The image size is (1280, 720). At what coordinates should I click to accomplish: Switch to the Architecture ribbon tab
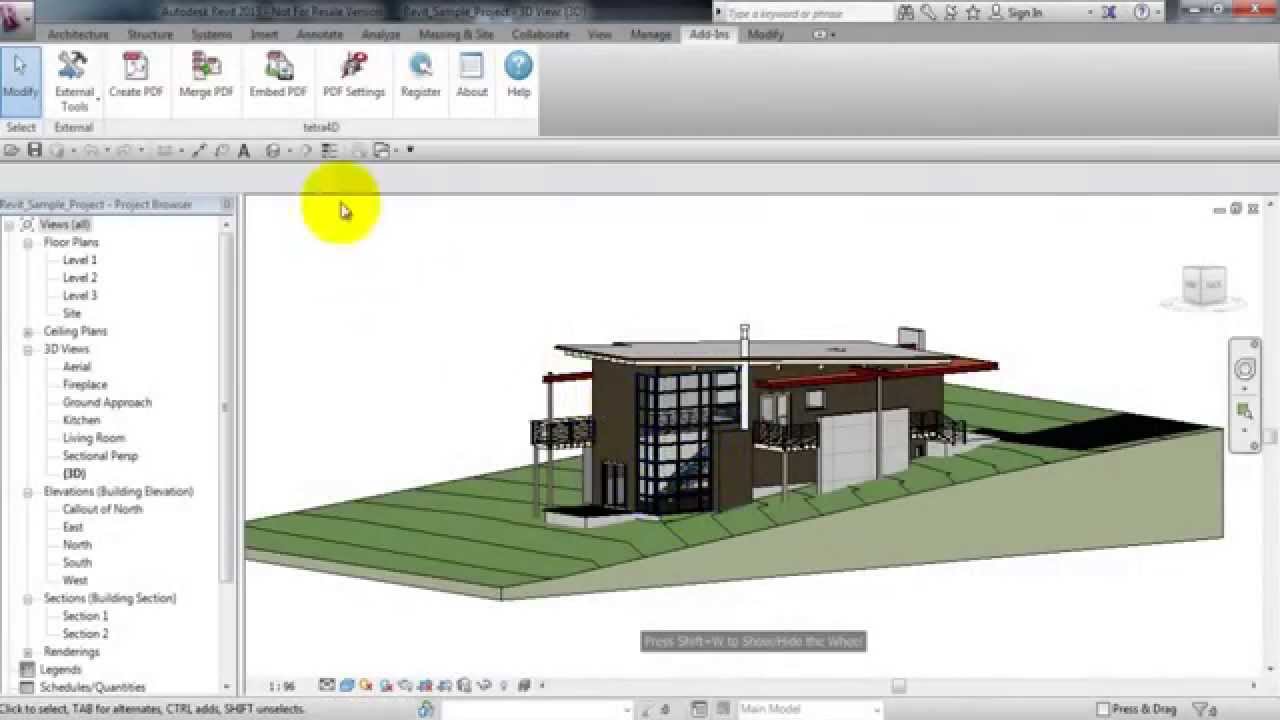click(78, 34)
